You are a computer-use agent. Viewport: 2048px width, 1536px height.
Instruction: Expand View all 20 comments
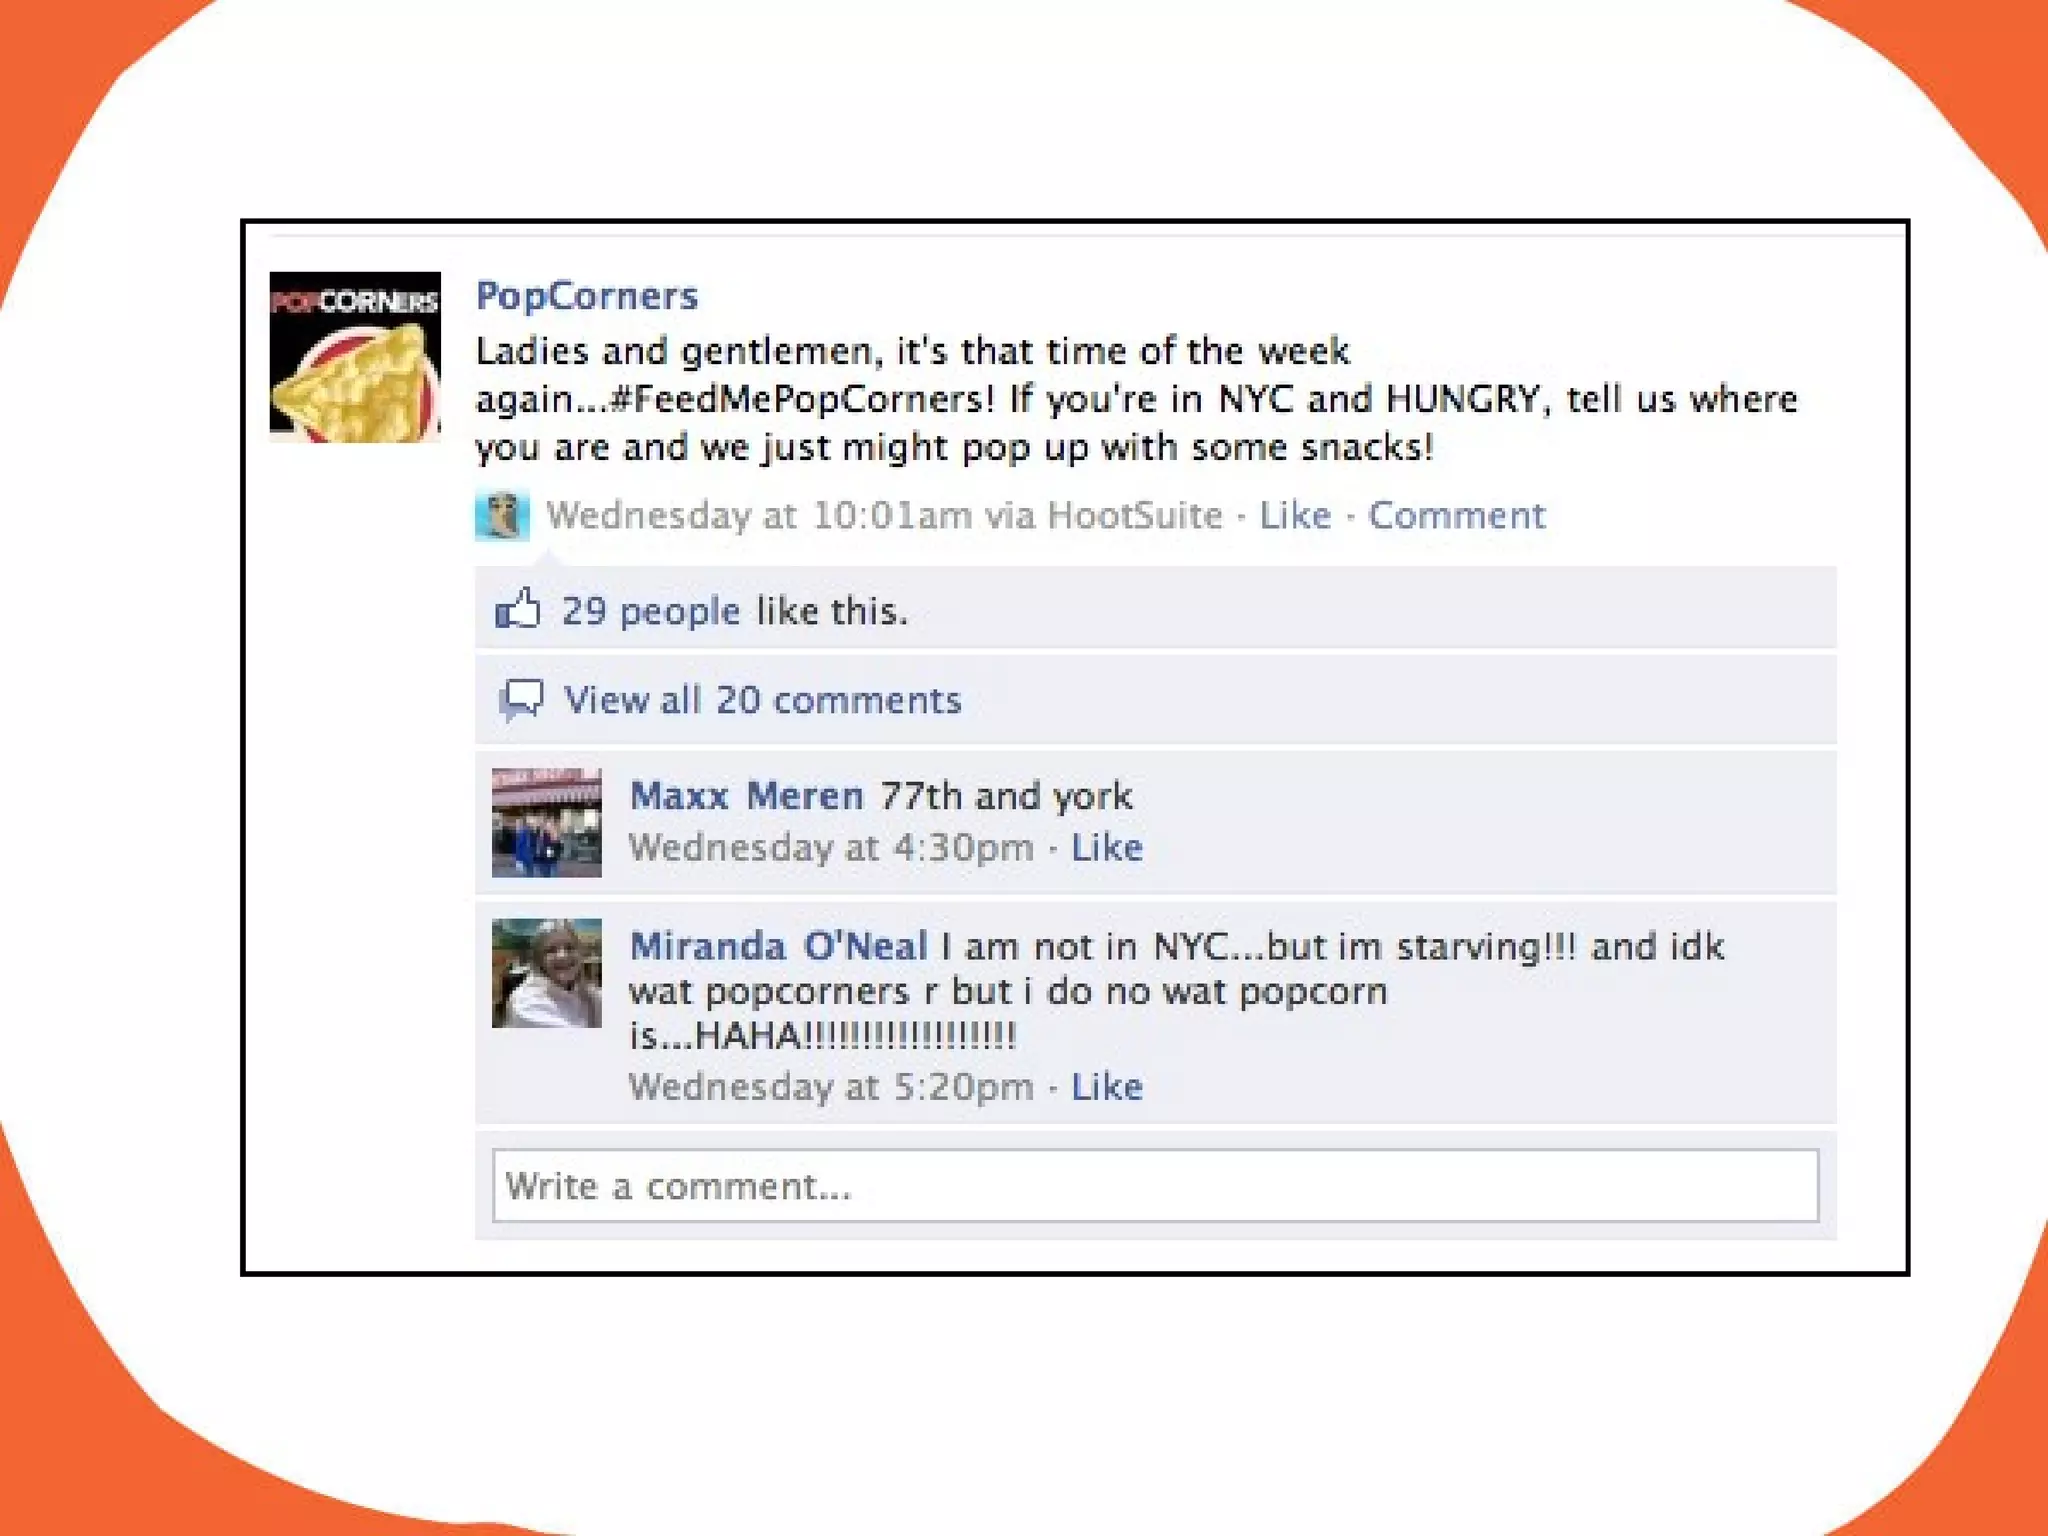point(762,700)
